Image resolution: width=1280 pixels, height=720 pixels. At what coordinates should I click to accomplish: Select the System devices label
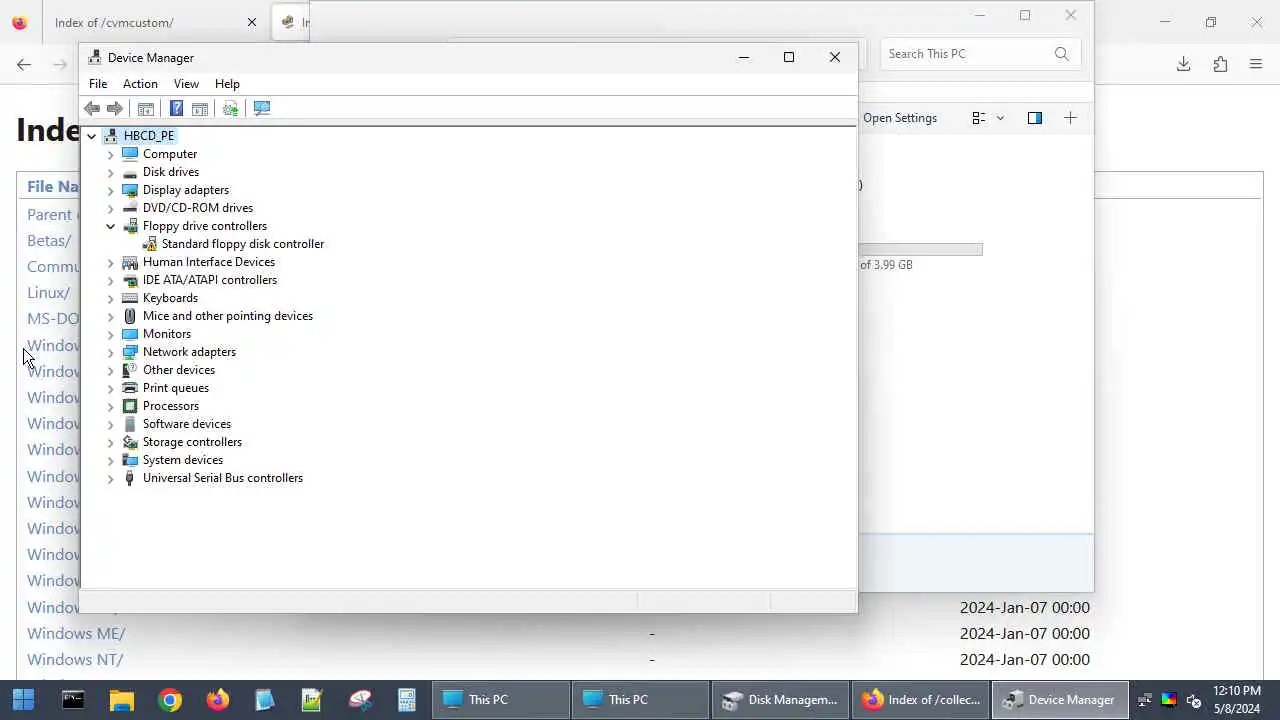[183, 460]
